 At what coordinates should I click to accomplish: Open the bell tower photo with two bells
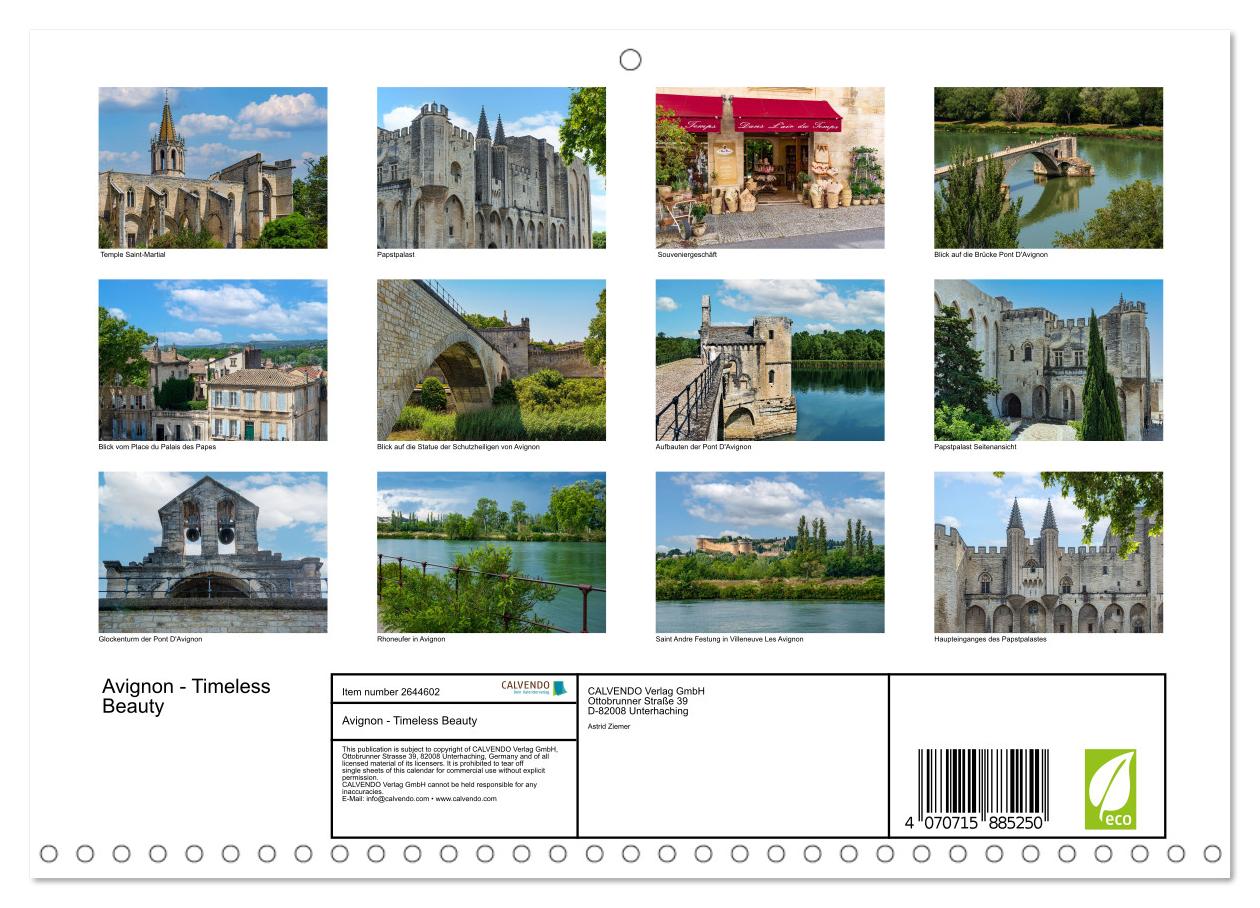pyautogui.click(x=213, y=553)
